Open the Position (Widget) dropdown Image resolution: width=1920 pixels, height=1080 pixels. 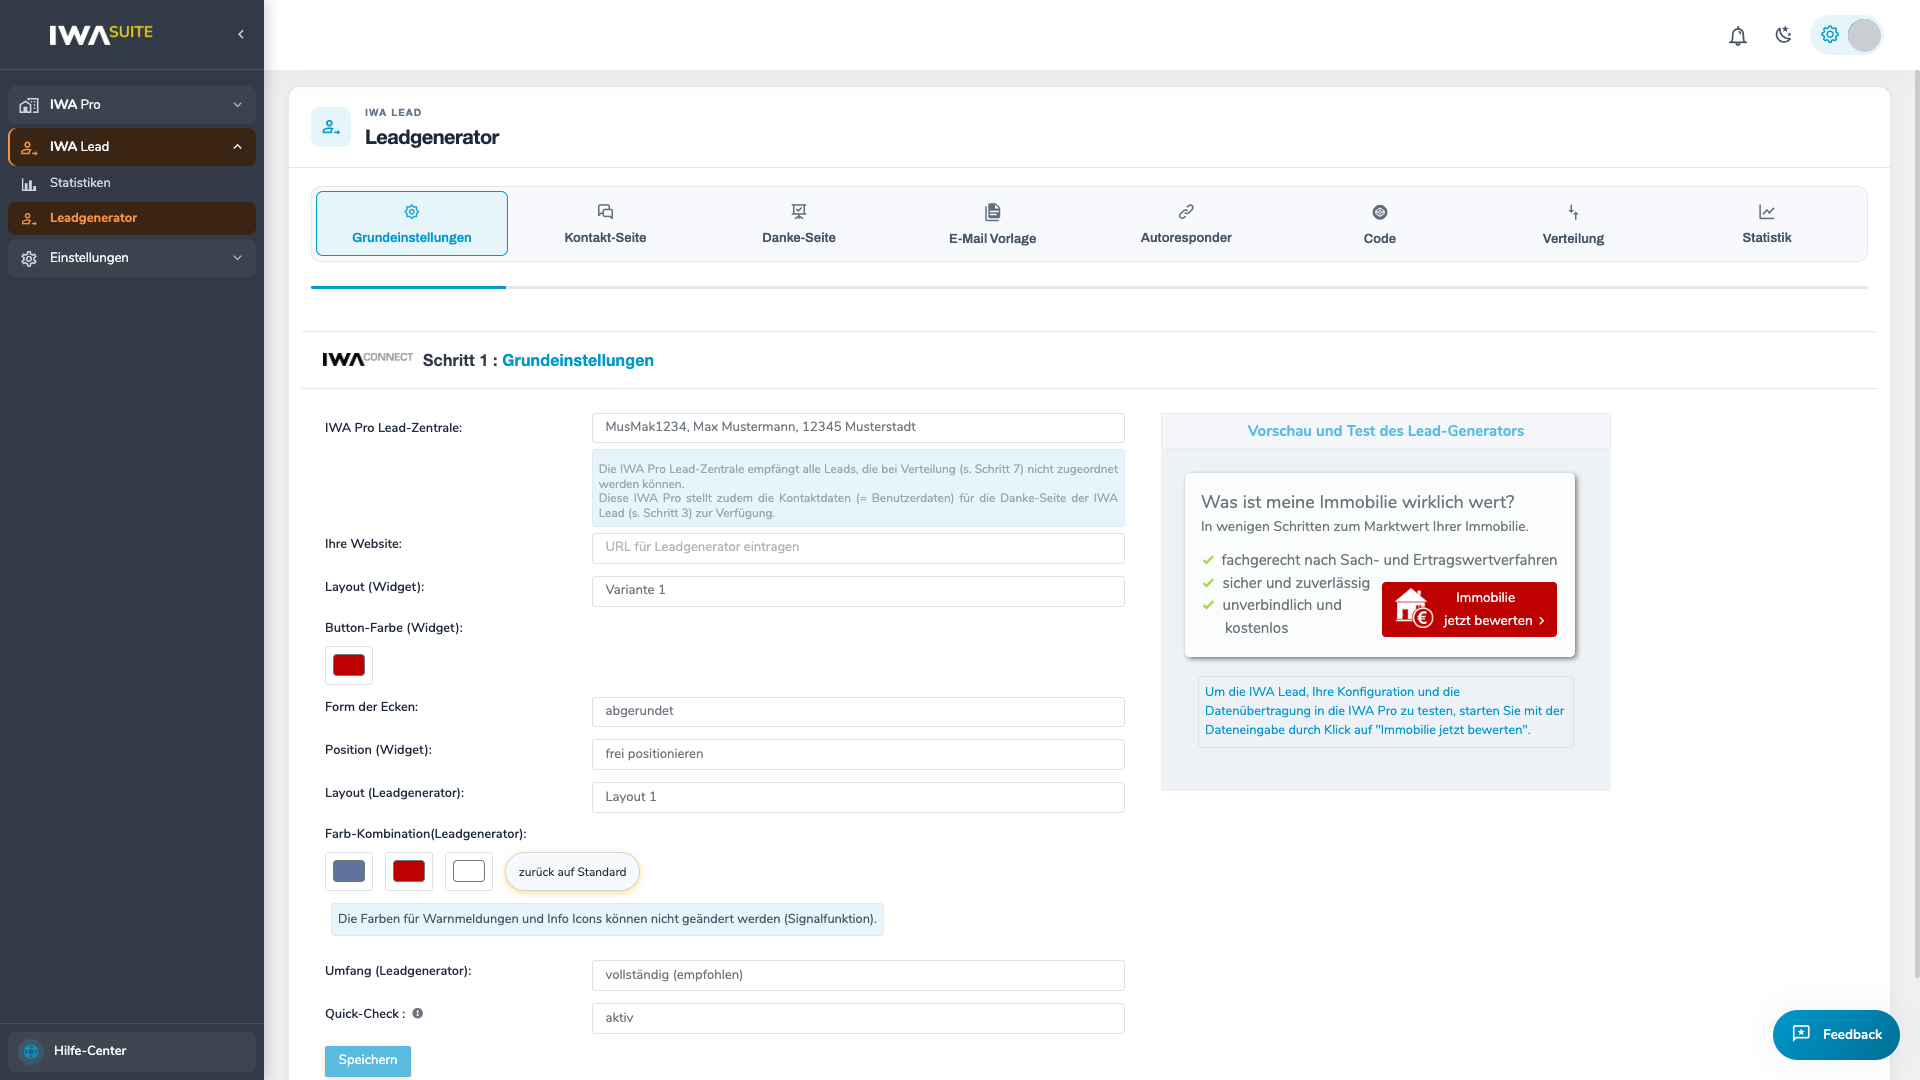coord(858,755)
